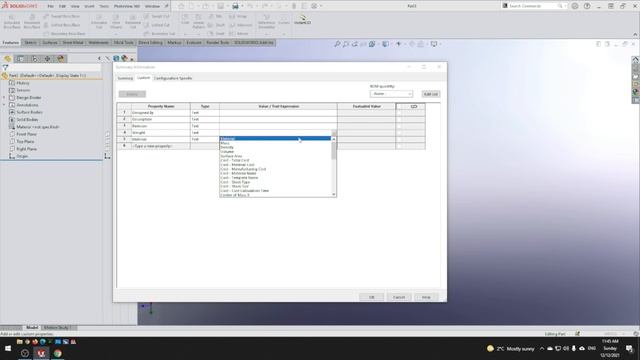Tick the link checkbox for Weight row
Screen dimensions: 640x360
click(399, 133)
